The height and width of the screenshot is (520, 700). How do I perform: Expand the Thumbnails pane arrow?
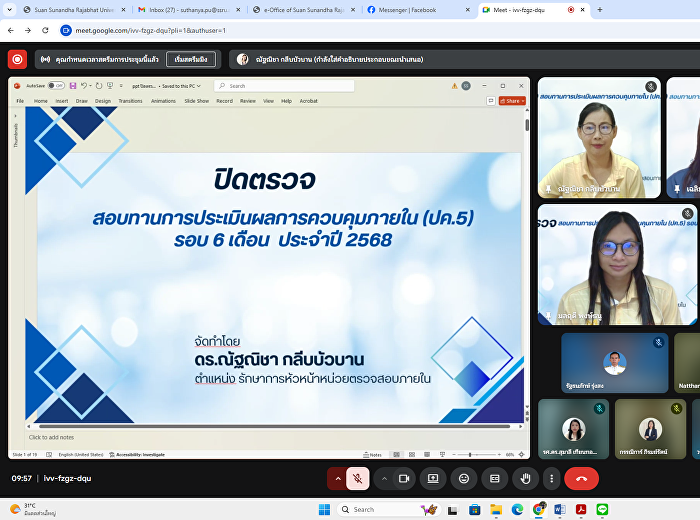(16, 116)
